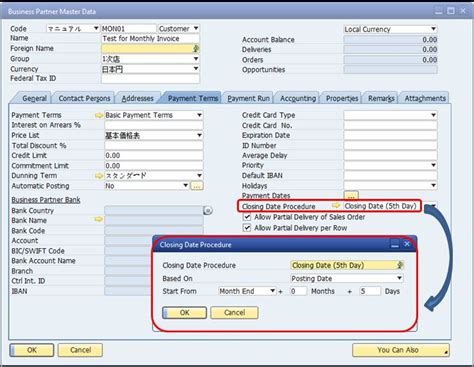474x367 pixels.
Task: Click the Expiration Date field
Action: 390,135
